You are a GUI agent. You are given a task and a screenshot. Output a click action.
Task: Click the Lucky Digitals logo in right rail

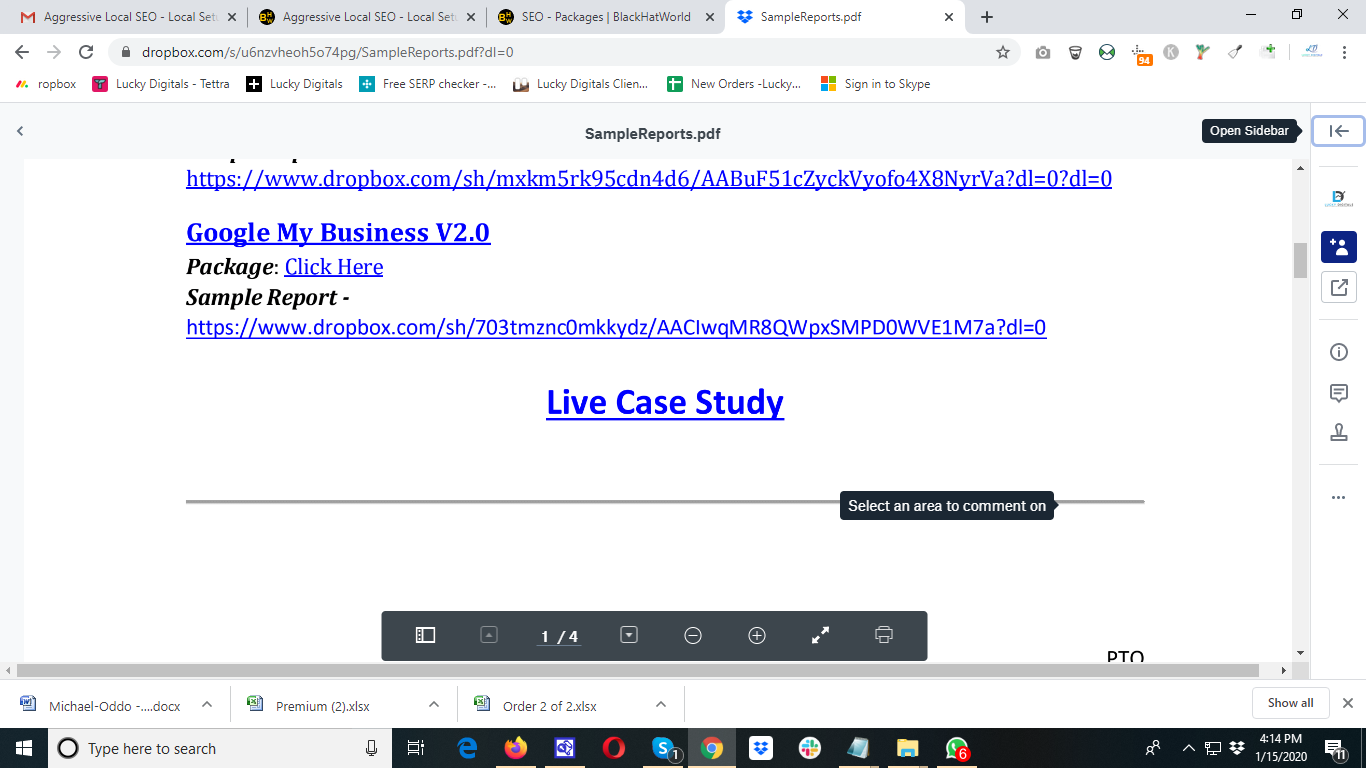pos(1339,198)
